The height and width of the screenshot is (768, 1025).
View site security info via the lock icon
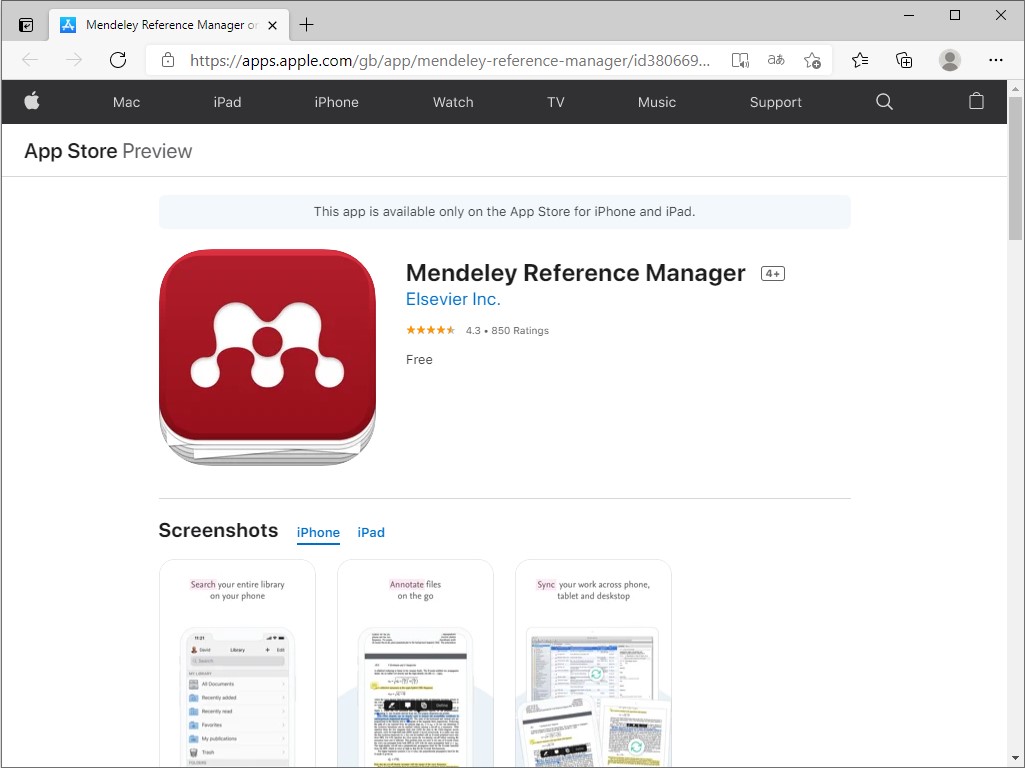168,60
